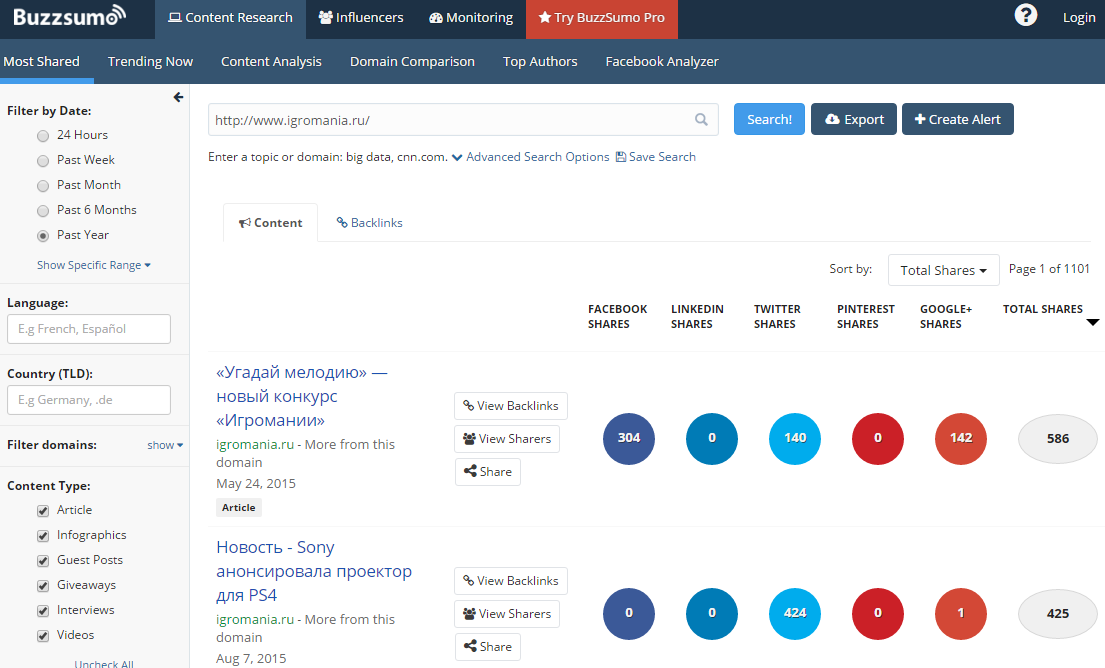Viewport: 1105px width, 668px height.
Task: Uncheck the Interviews content type
Action: [x=43, y=610]
